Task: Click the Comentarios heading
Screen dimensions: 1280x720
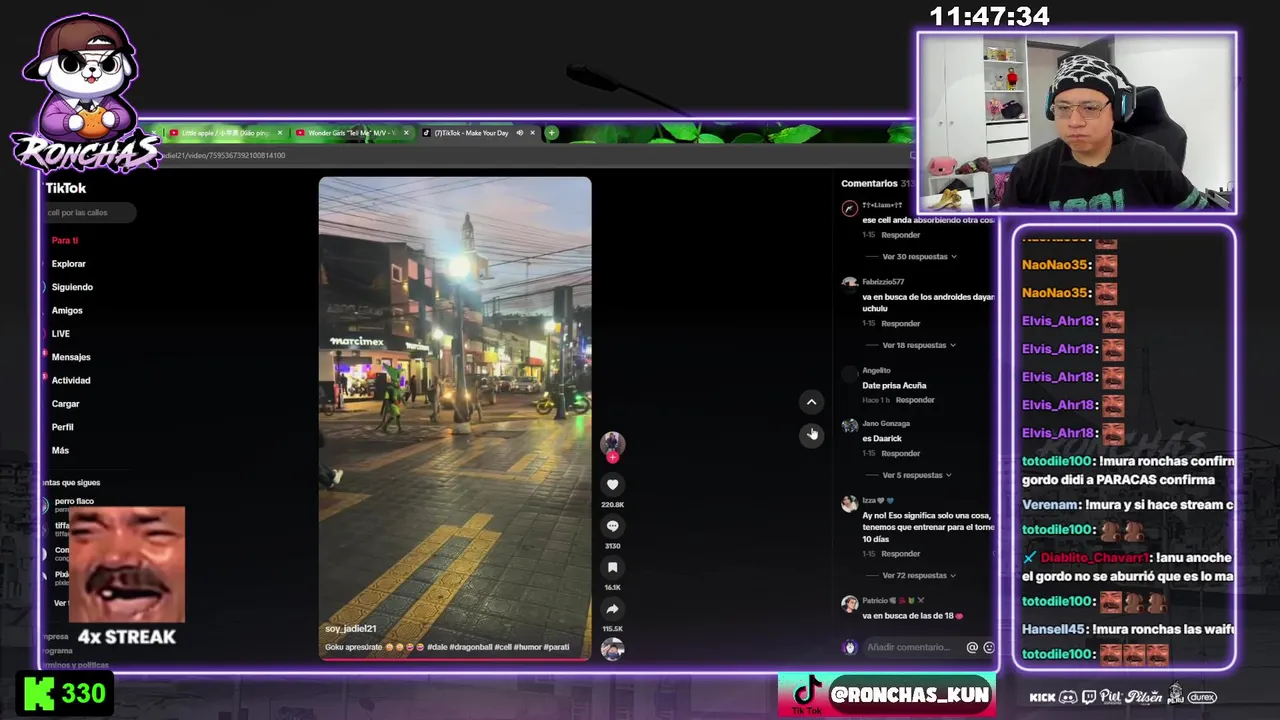Action: pyautogui.click(x=869, y=183)
